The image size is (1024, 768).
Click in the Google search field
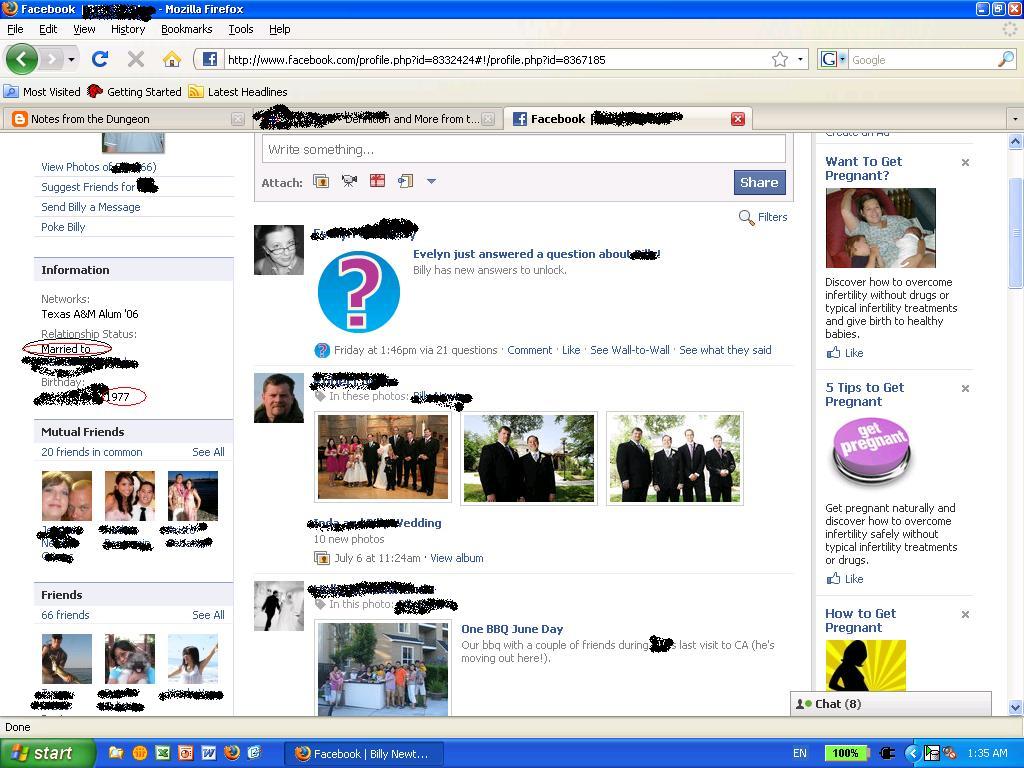922,59
